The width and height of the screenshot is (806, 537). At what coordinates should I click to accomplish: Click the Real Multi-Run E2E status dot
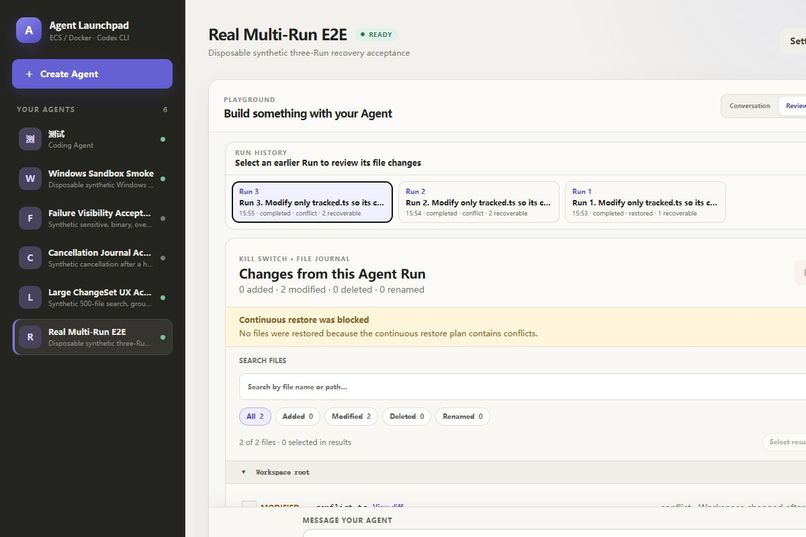(x=163, y=337)
